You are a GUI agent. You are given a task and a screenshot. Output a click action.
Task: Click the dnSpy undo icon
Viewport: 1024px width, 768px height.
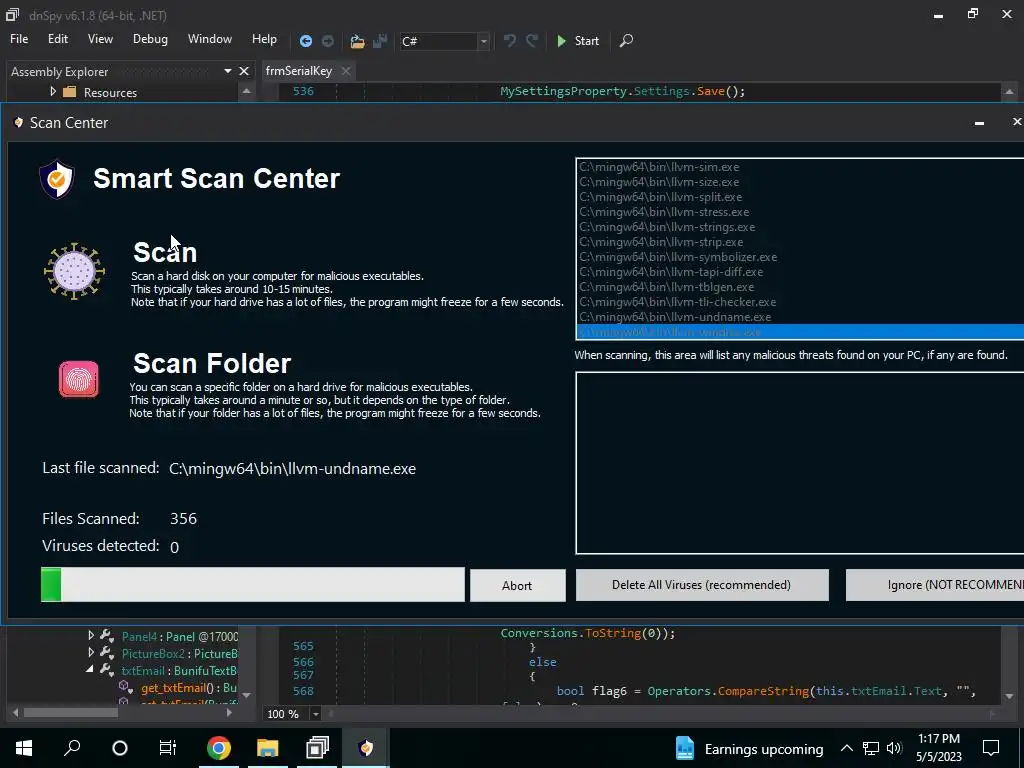(x=510, y=40)
